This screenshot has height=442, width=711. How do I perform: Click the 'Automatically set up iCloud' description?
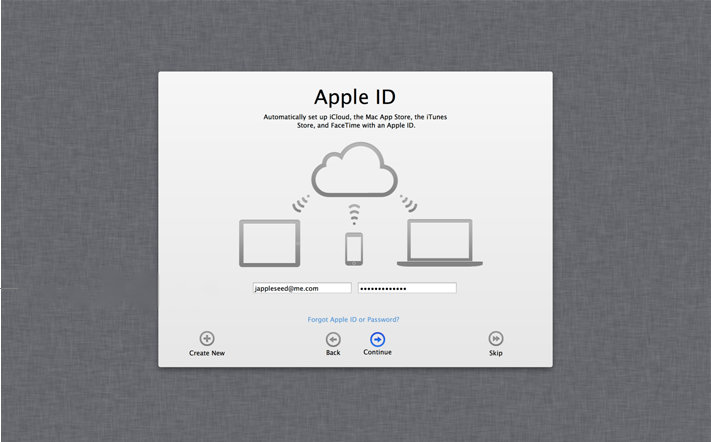coord(355,121)
